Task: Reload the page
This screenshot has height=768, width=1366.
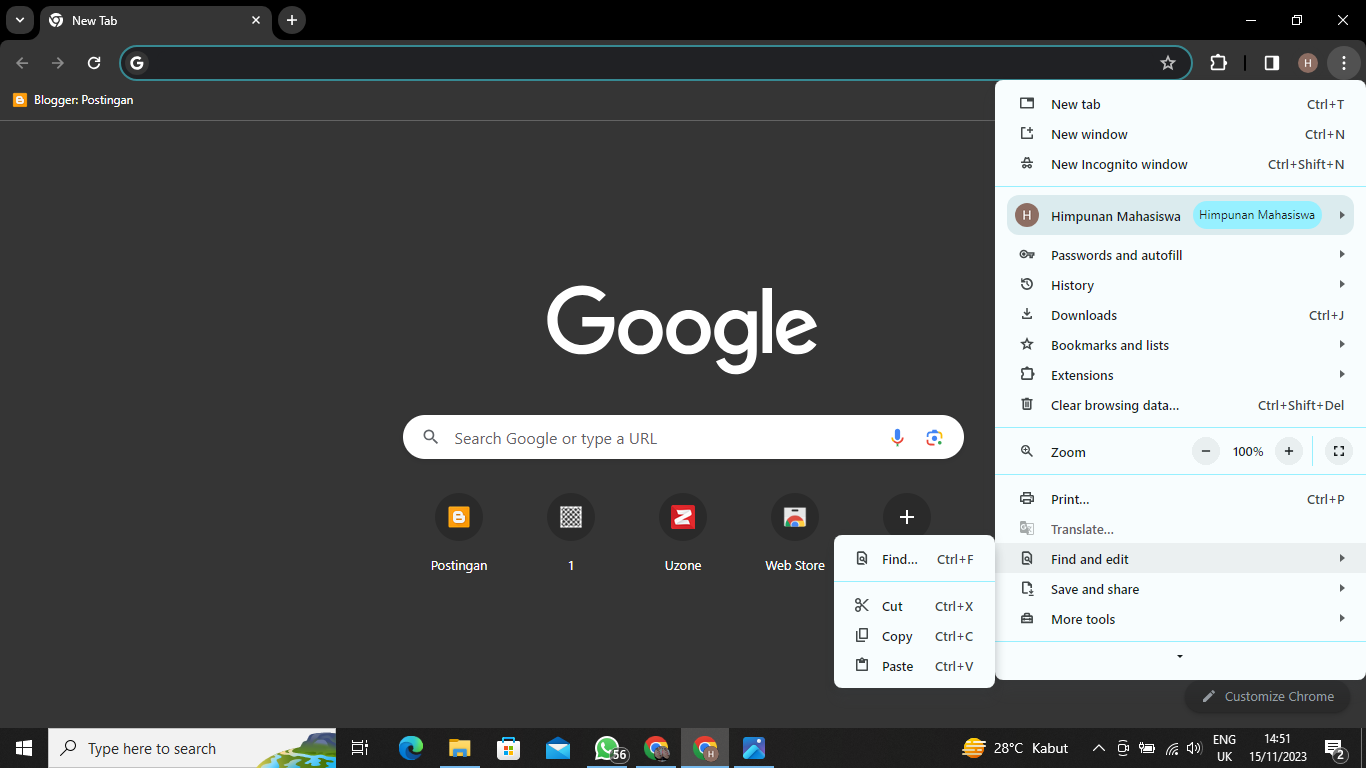Action: click(94, 63)
